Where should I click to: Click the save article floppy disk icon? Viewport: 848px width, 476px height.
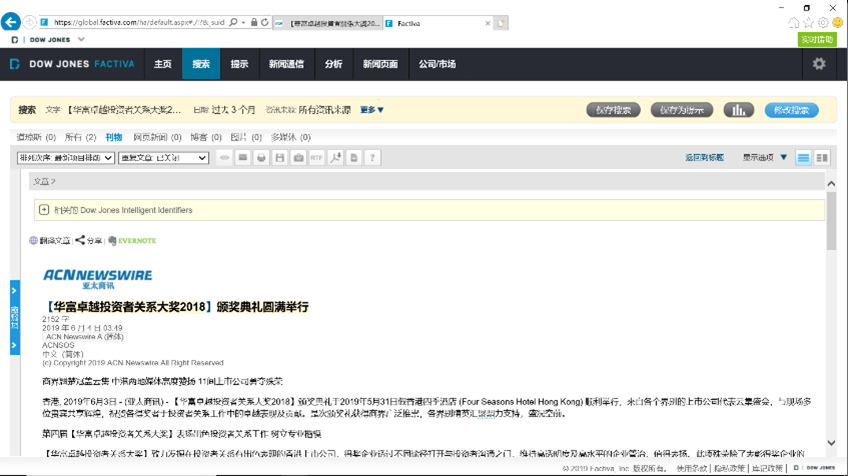pos(280,157)
